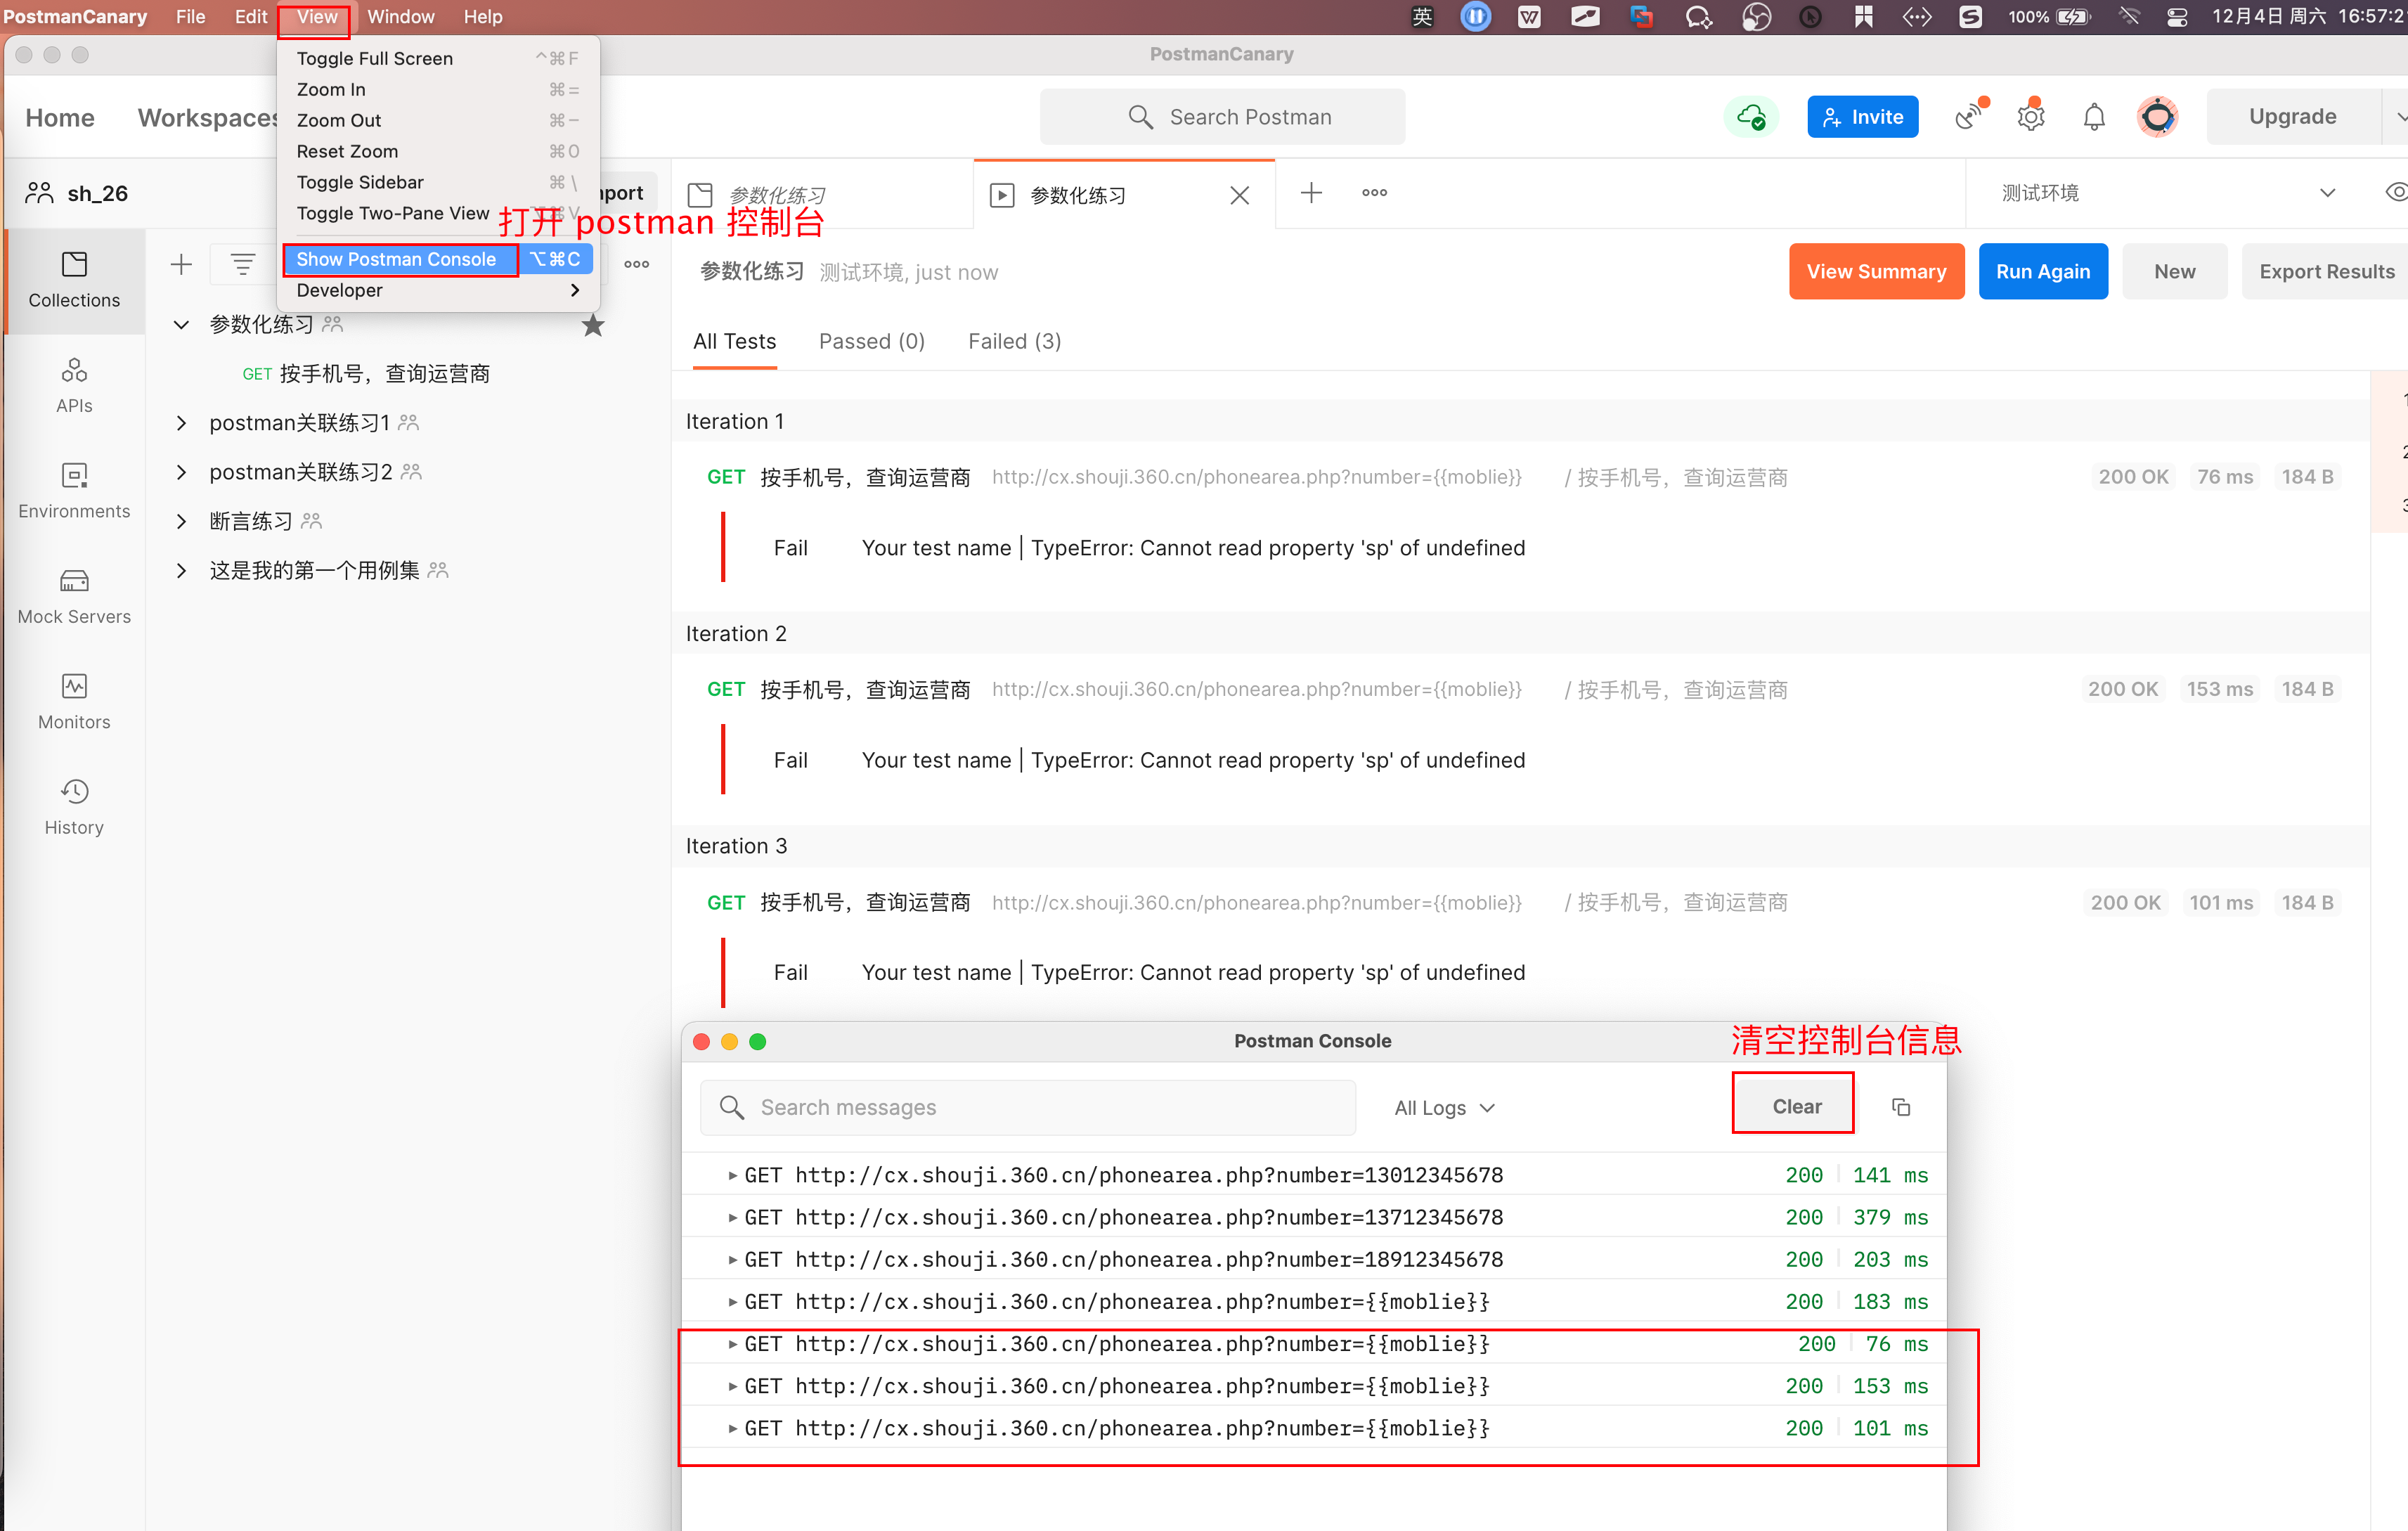The width and height of the screenshot is (2408, 1531).
Task: Open the Collections sidebar panel
Action: click(x=74, y=280)
